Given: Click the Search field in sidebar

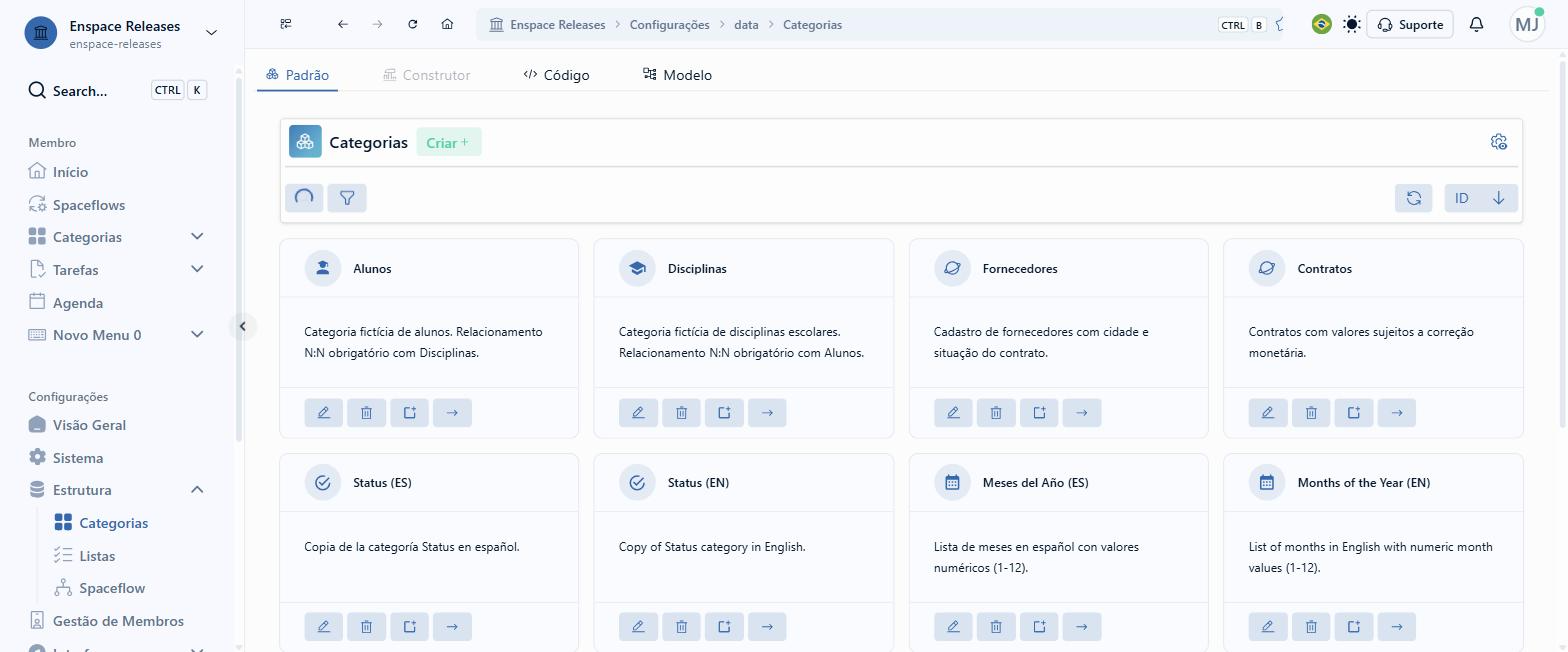Looking at the screenshot, I should click(118, 91).
